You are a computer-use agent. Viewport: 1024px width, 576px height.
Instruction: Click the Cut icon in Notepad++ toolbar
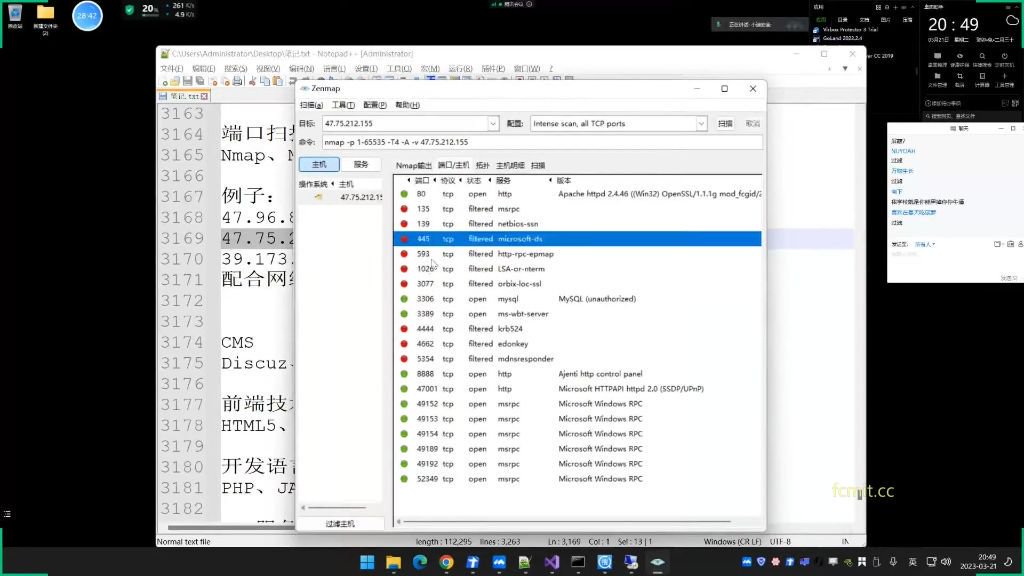click(252, 81)
